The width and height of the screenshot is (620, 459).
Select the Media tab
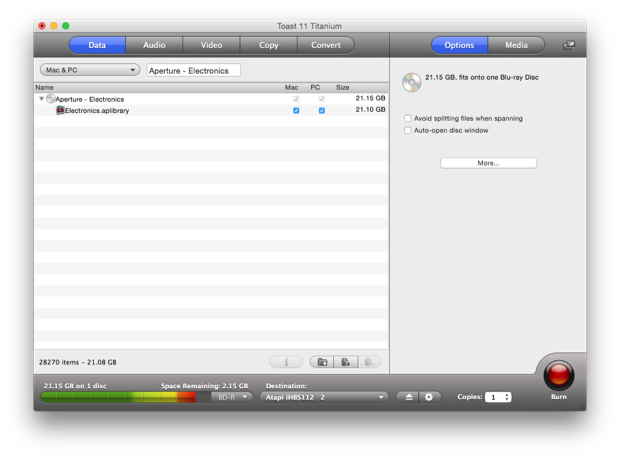516,45
